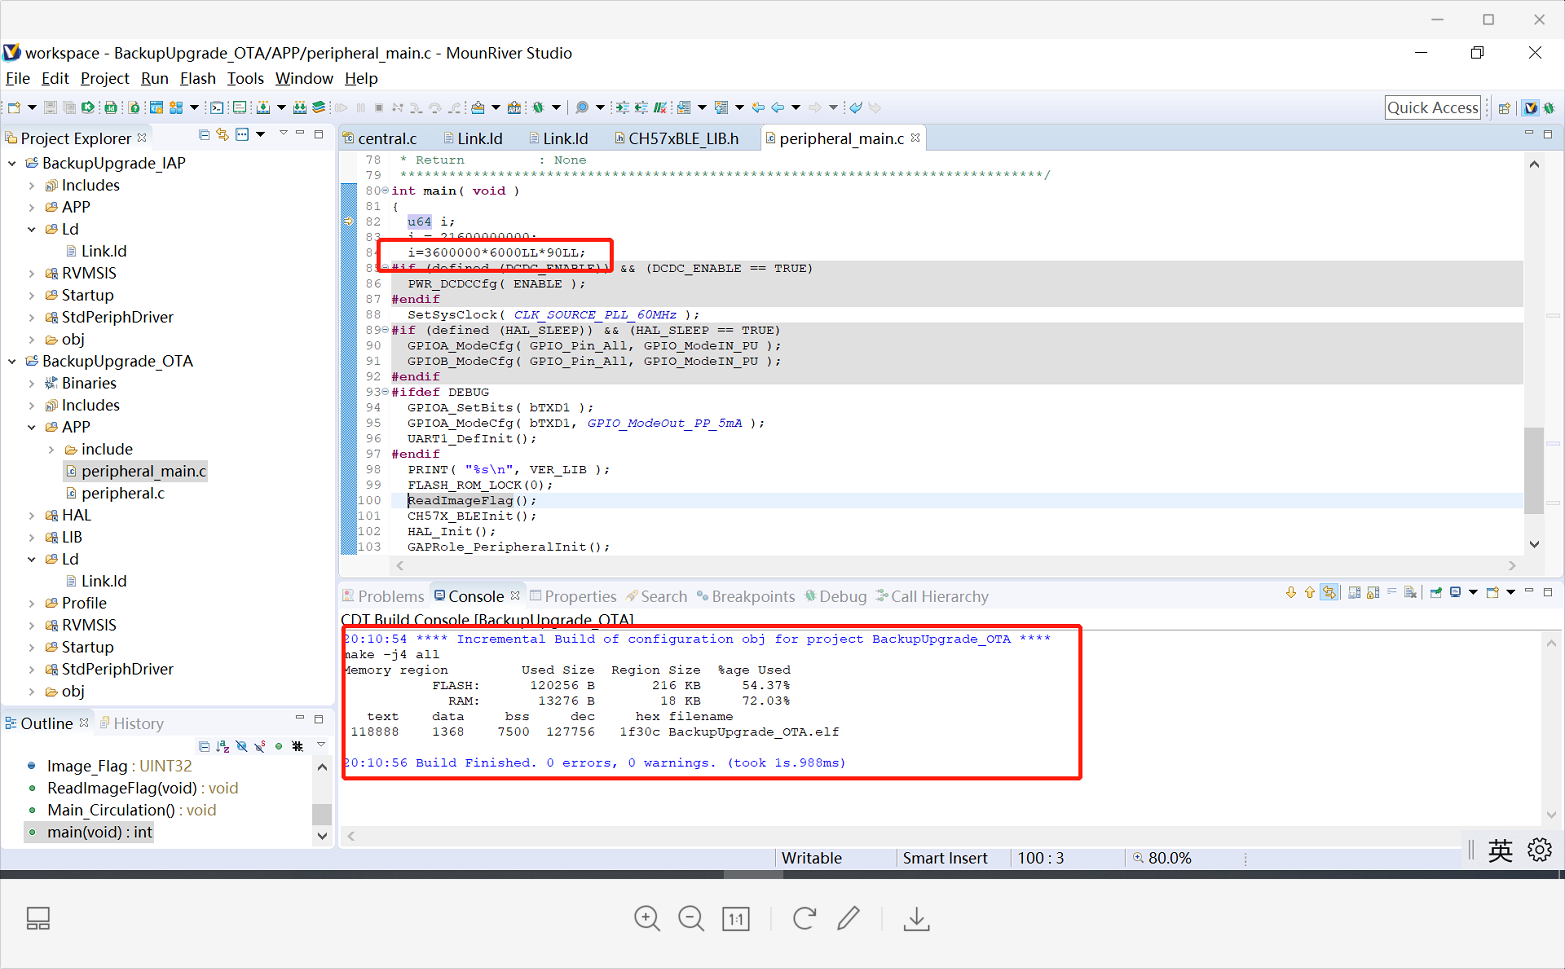Image resolution: width=1565 pixels, height=969 pixels.
Task: Toggle Hide Inactive Elements in Outline
Action: coord(298,746)
